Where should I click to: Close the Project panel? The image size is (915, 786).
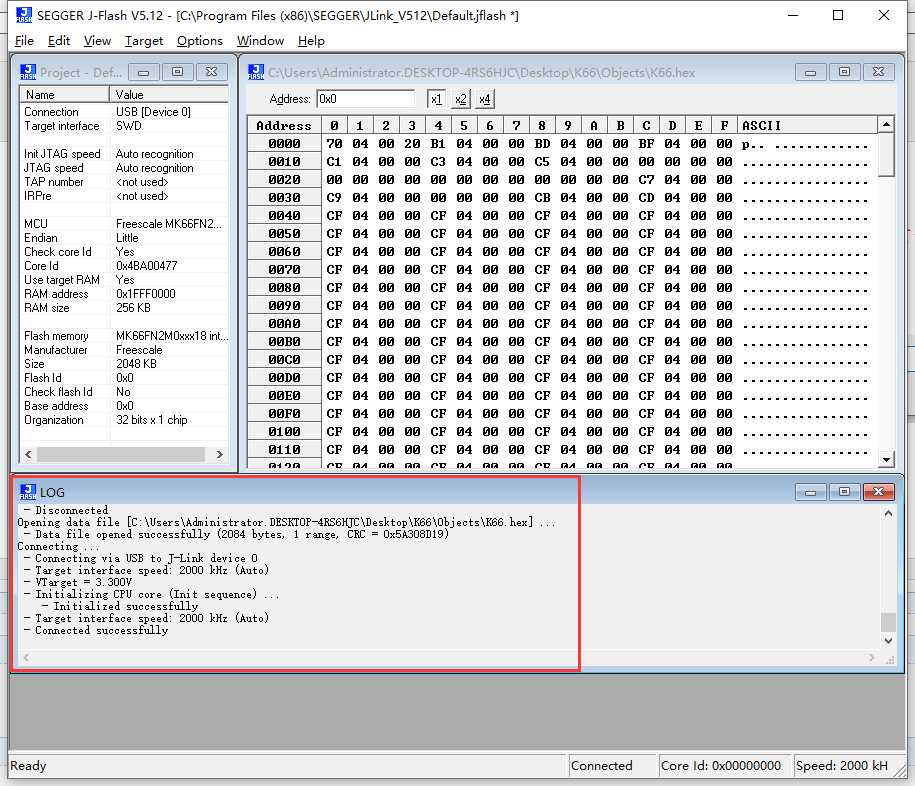click(212, 72)
